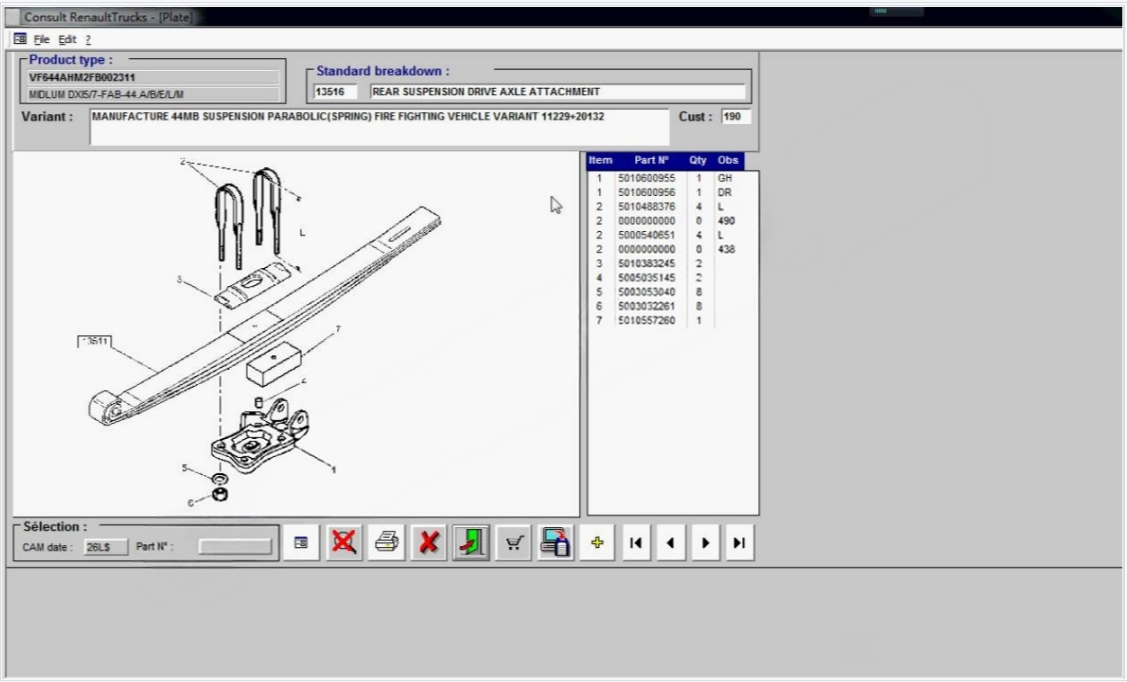Screen dimensions: 1127x682
Task: Select part row 5010383245
Action: [672, 264]
